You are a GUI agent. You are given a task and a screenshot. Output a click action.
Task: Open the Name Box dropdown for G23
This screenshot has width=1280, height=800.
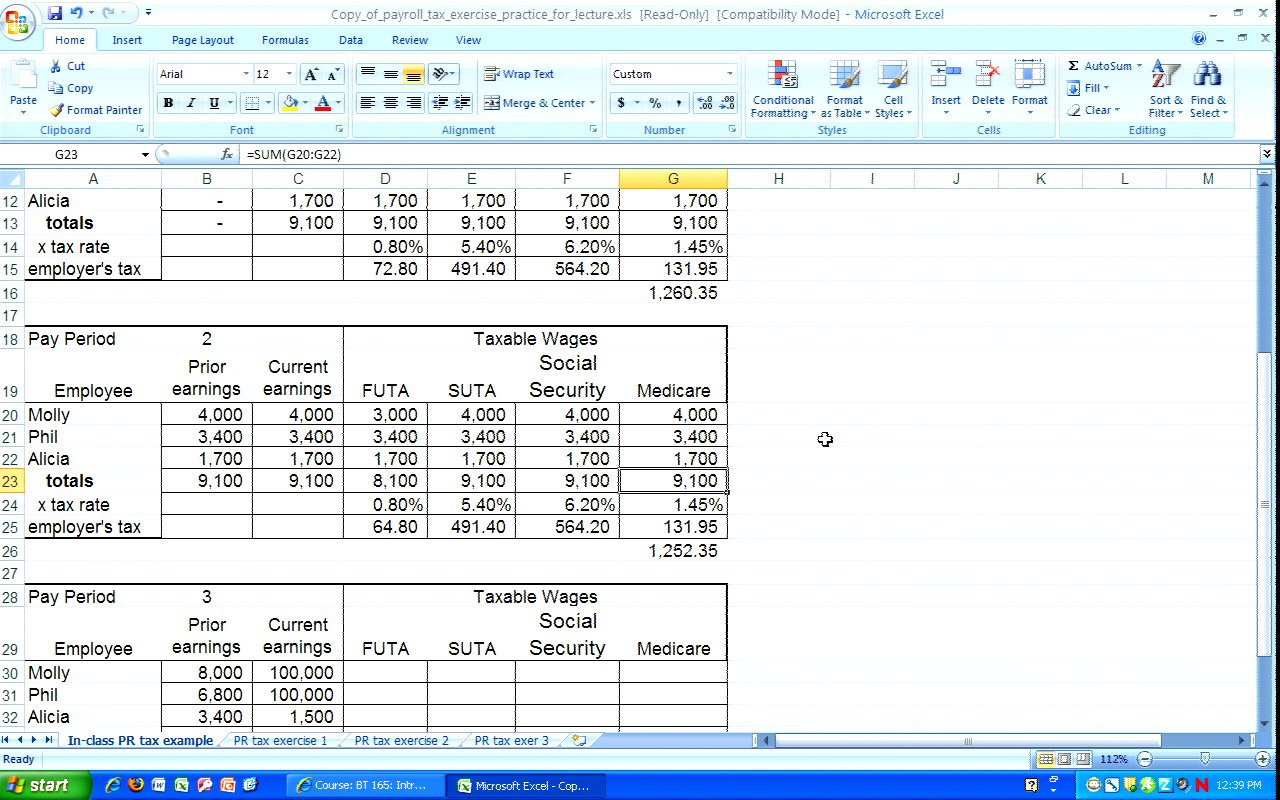pos(145,155)
